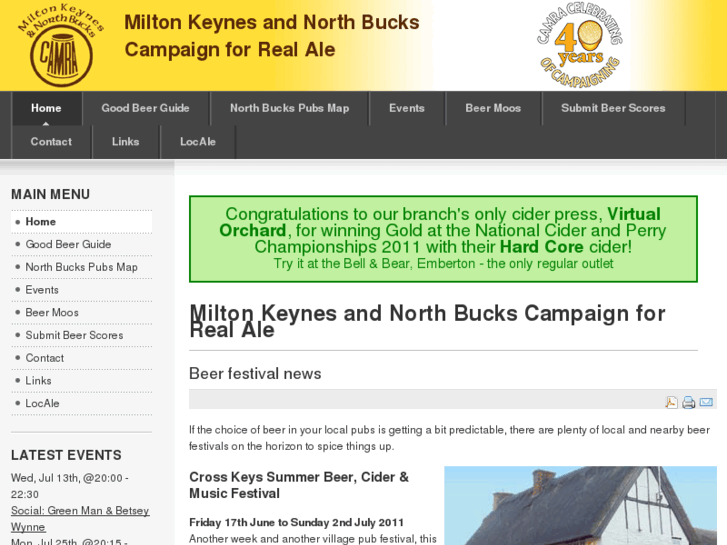This screenshot has width=727, height=545.
Task: Click Cross Keys Summer Beer, Cider & Music Festival heading
Action: click(x=299, y=485)
